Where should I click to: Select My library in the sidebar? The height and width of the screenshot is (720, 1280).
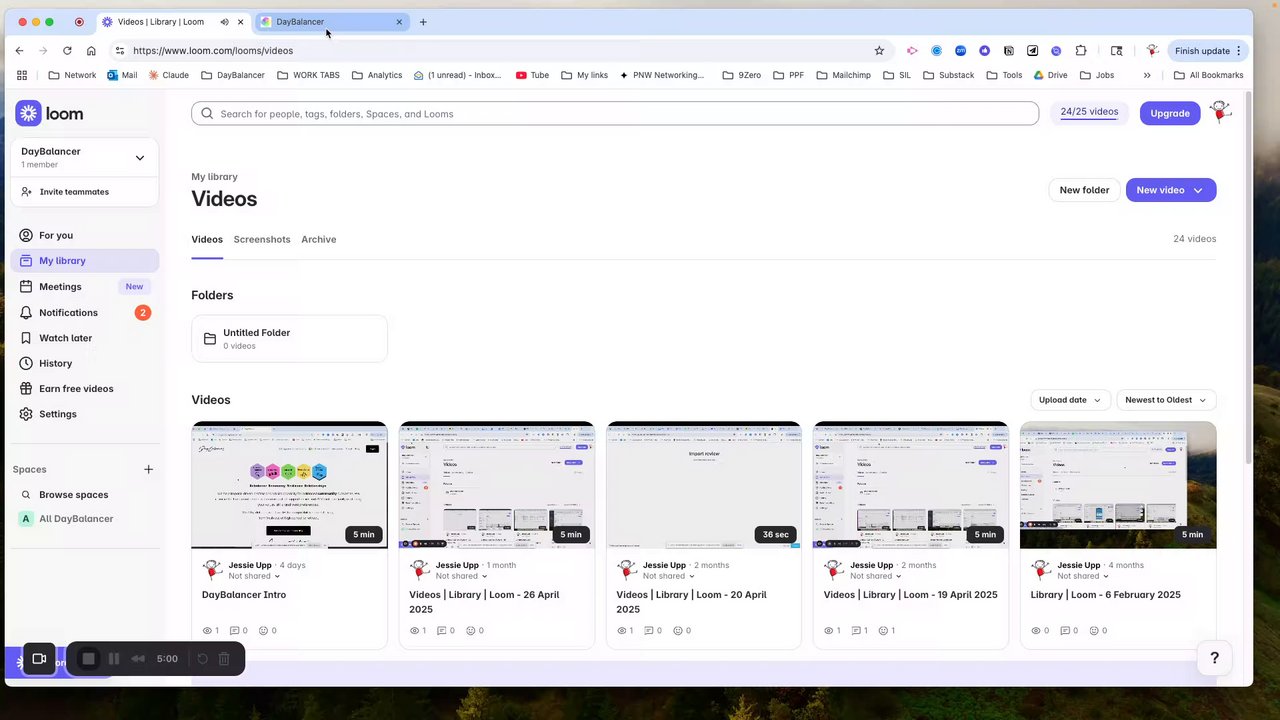(84, 260)
